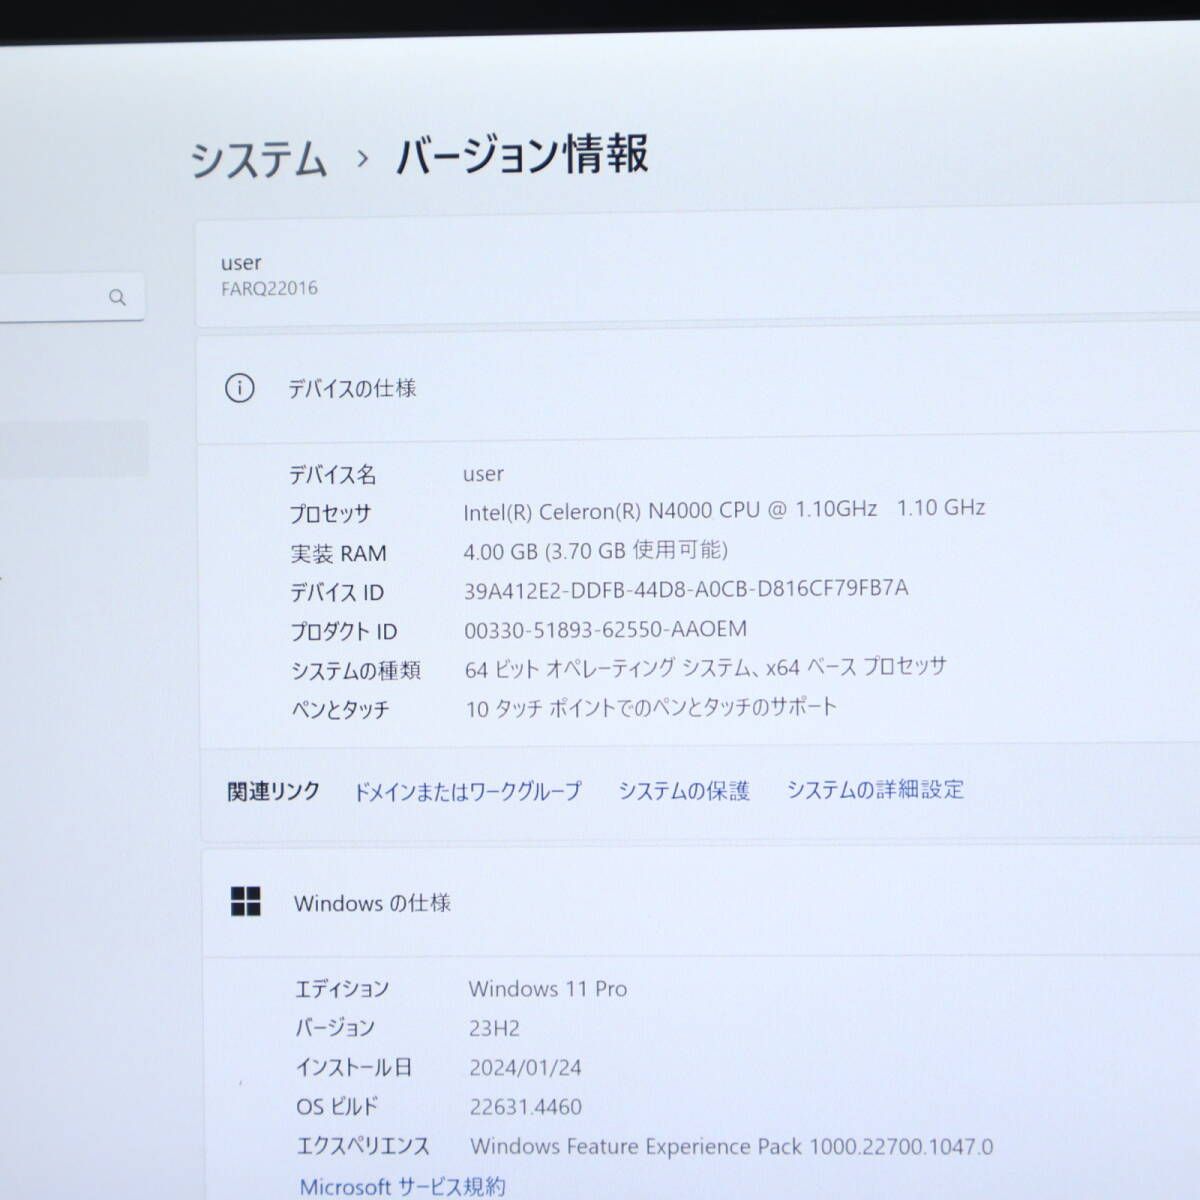Click the device specifications info icon
1200x1200 pixels.
click(239, 388)
